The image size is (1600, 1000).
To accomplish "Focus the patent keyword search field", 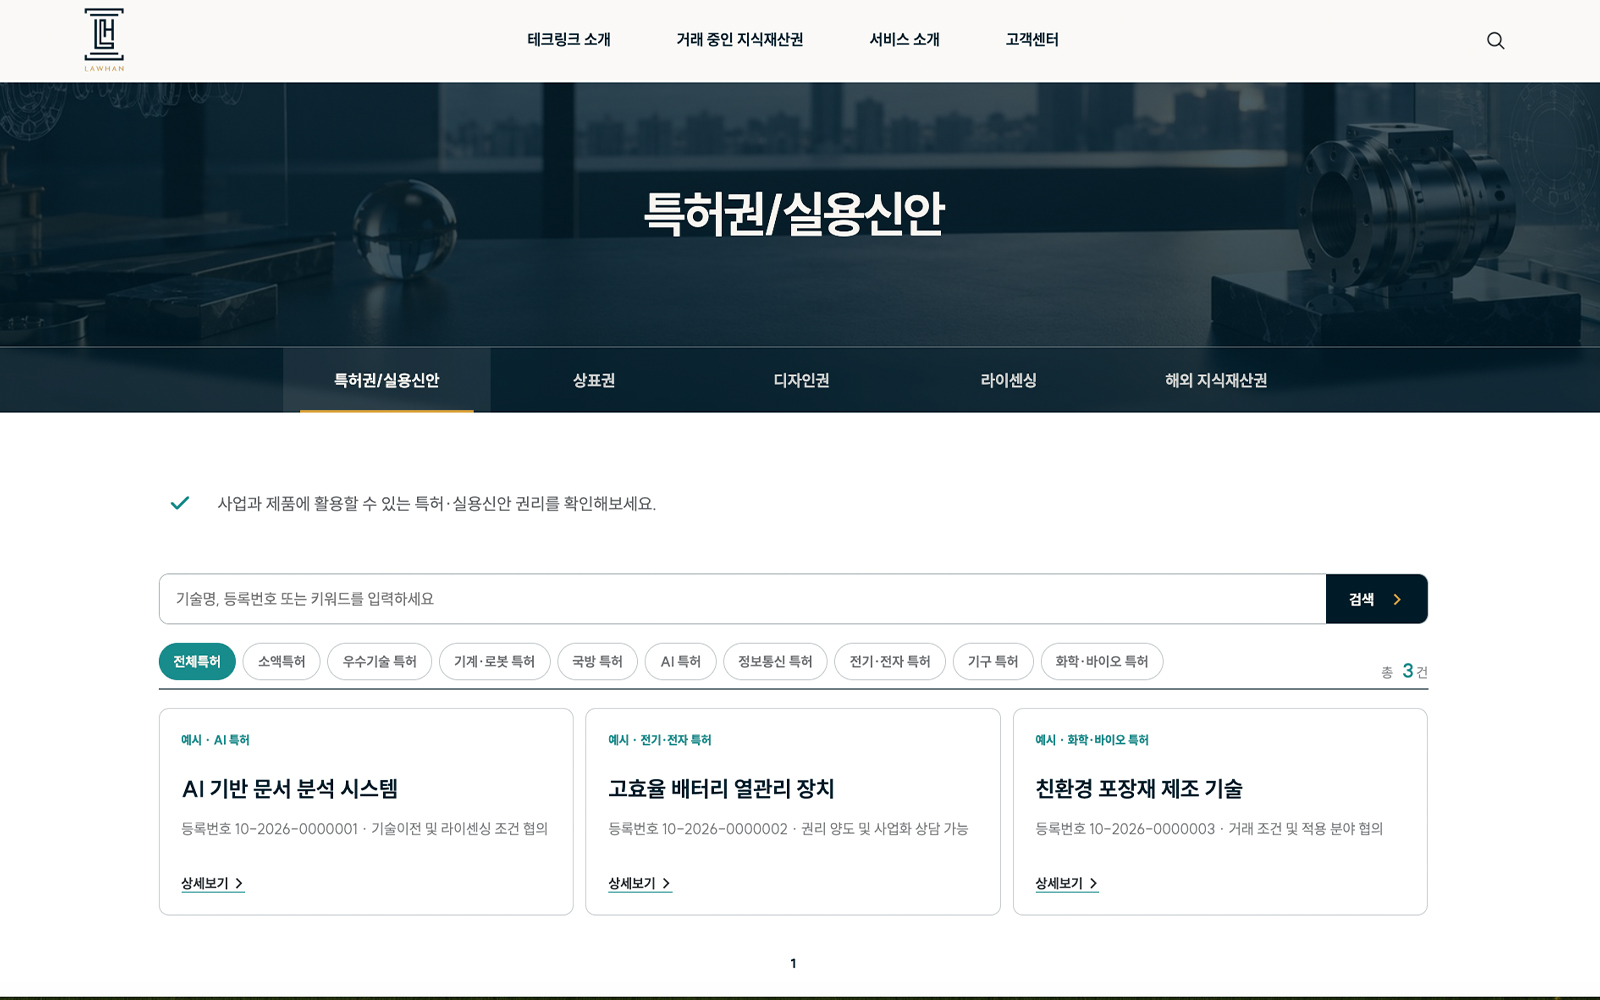I will pos(742,599).
